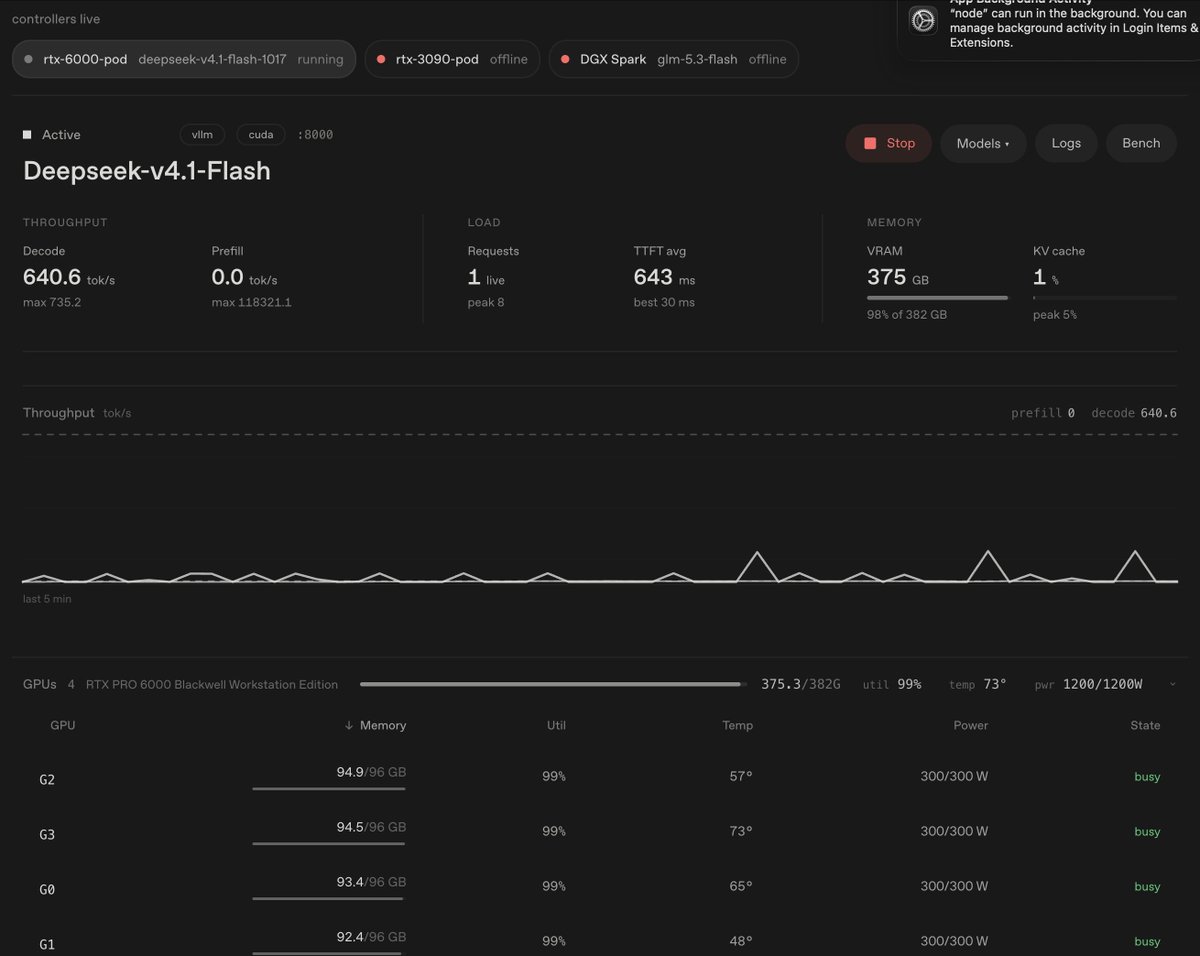Open the Models dropdown

coord(983,143)
